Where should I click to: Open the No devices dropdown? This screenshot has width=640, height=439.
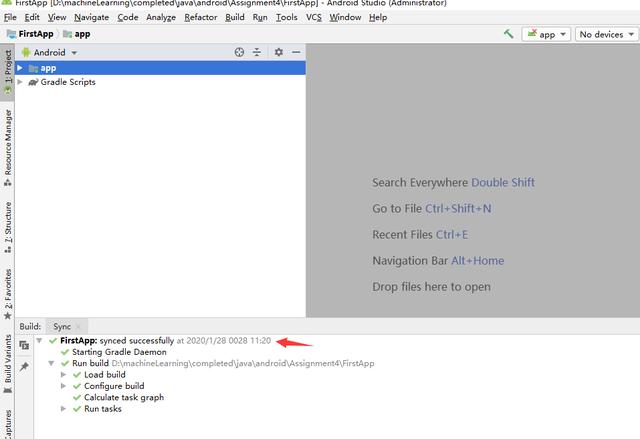[607, 34]
